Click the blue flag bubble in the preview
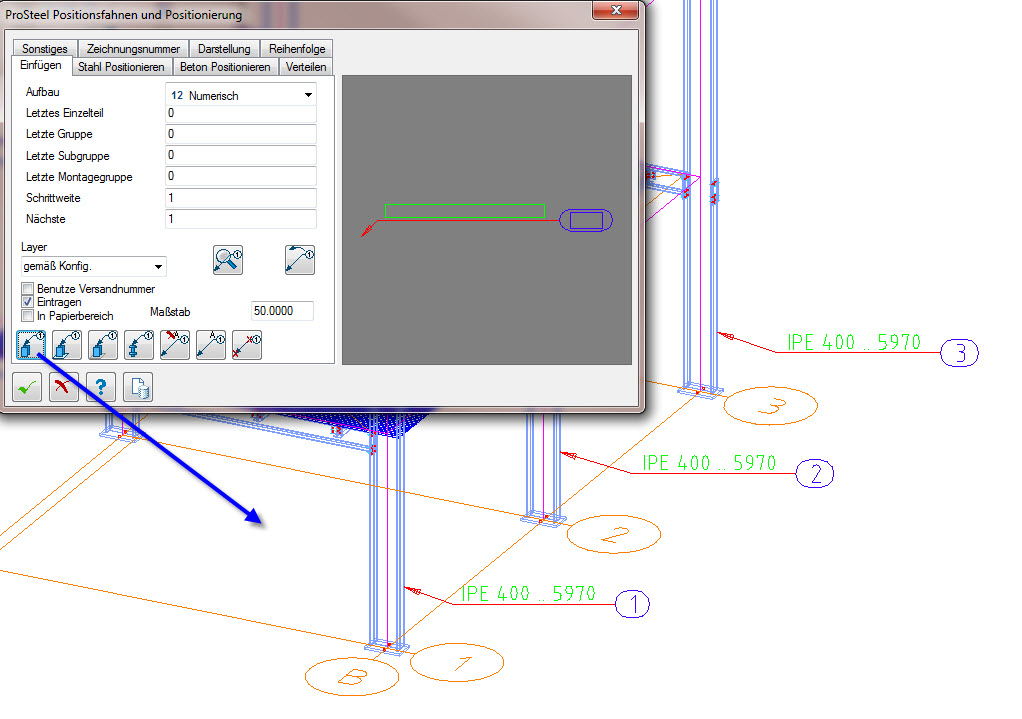Image resolution: width=1022 pixels, height=719 pixels. tap(586, 220)
